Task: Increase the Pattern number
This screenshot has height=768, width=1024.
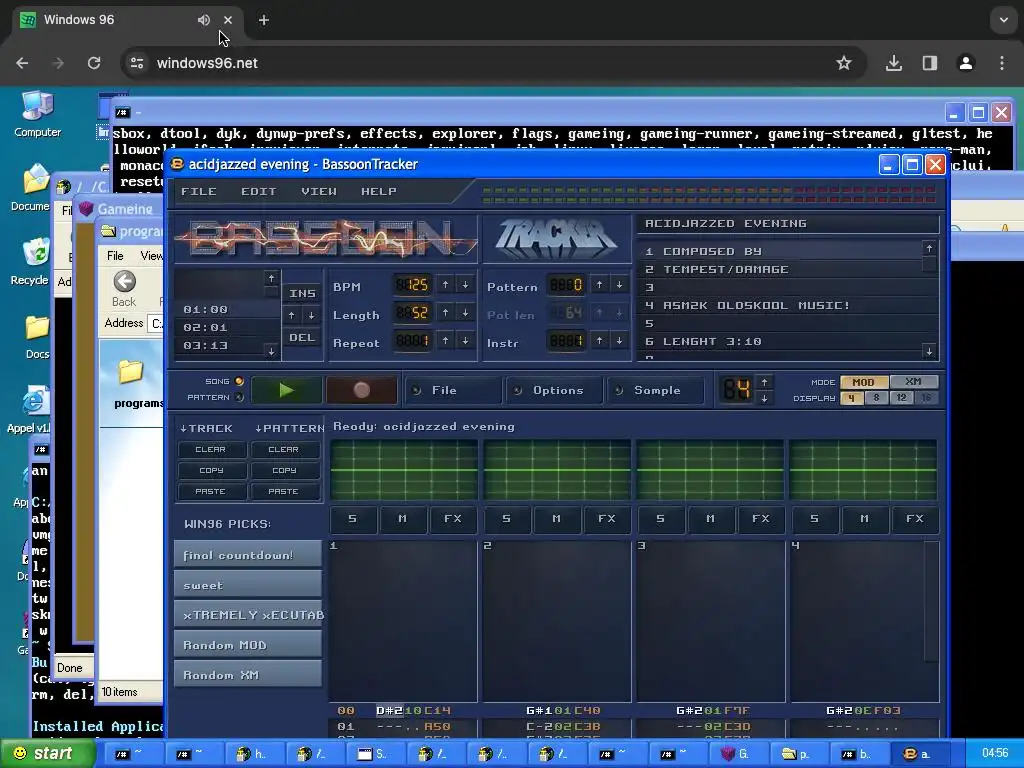Action: (600, 285)
